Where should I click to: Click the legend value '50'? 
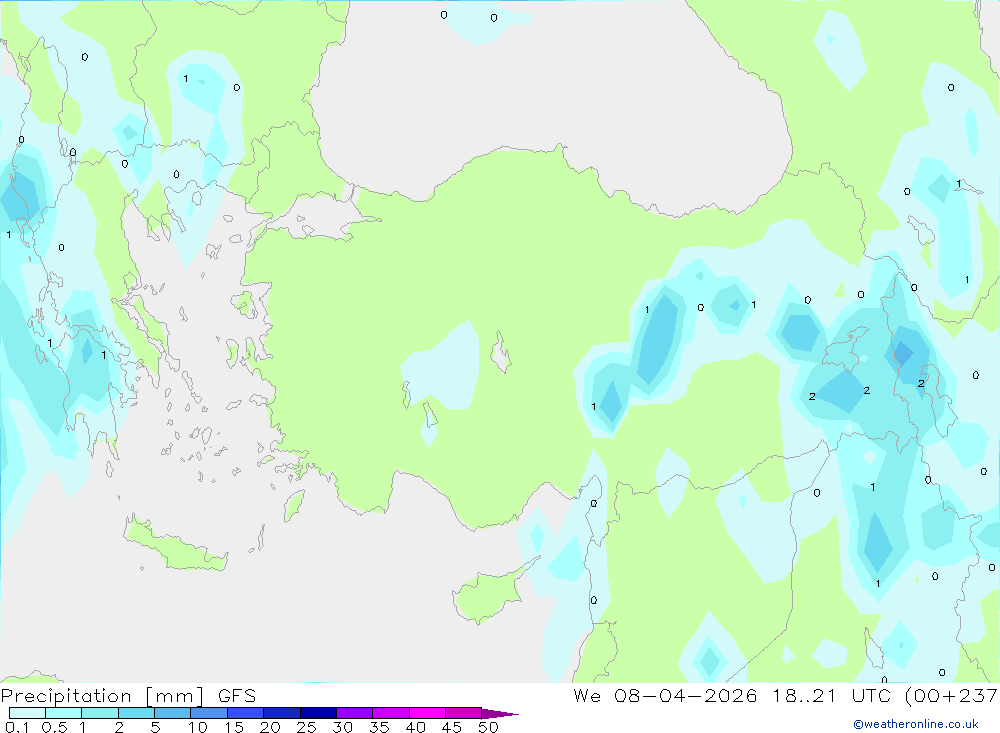(x=488, y=727)
